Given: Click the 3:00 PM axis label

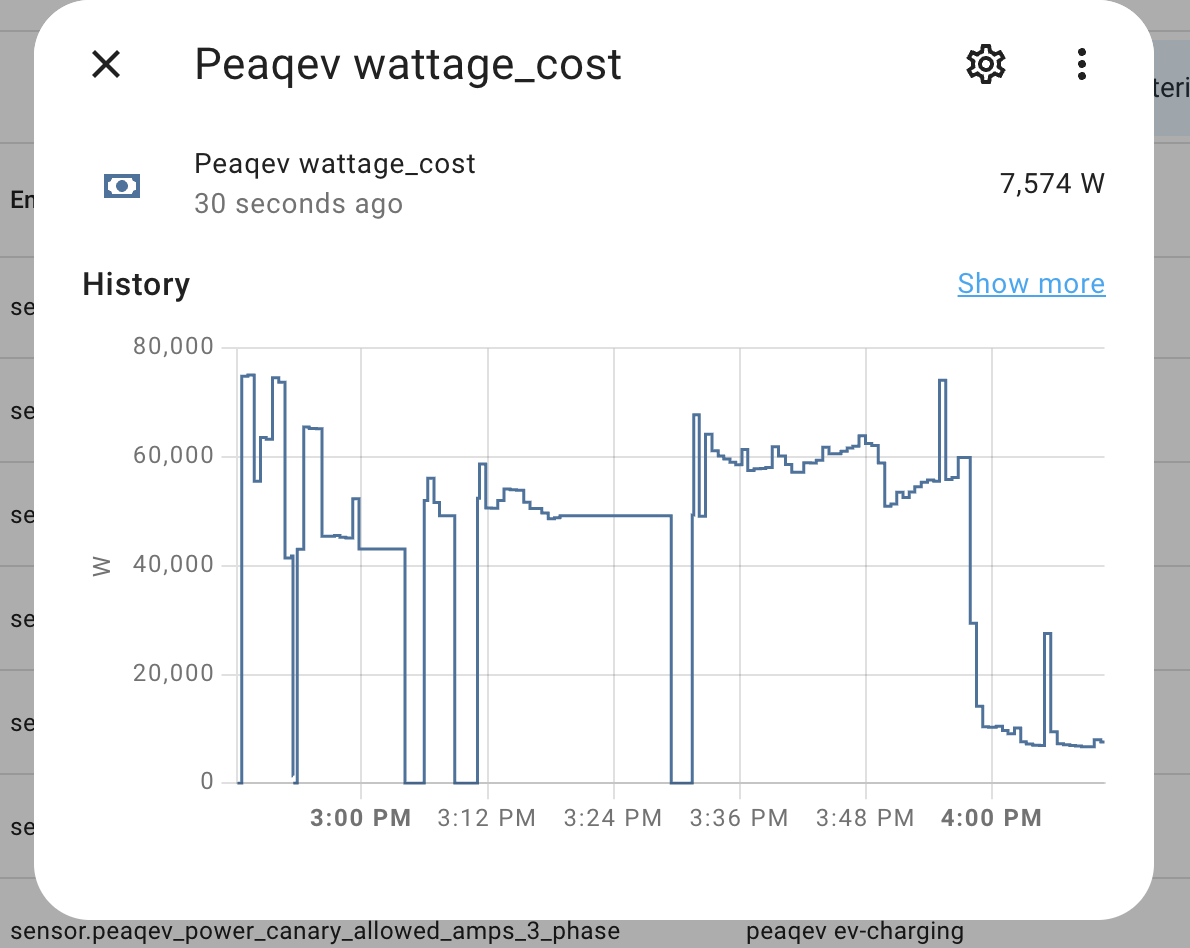Looking at the screenshot, I should 360,817.
